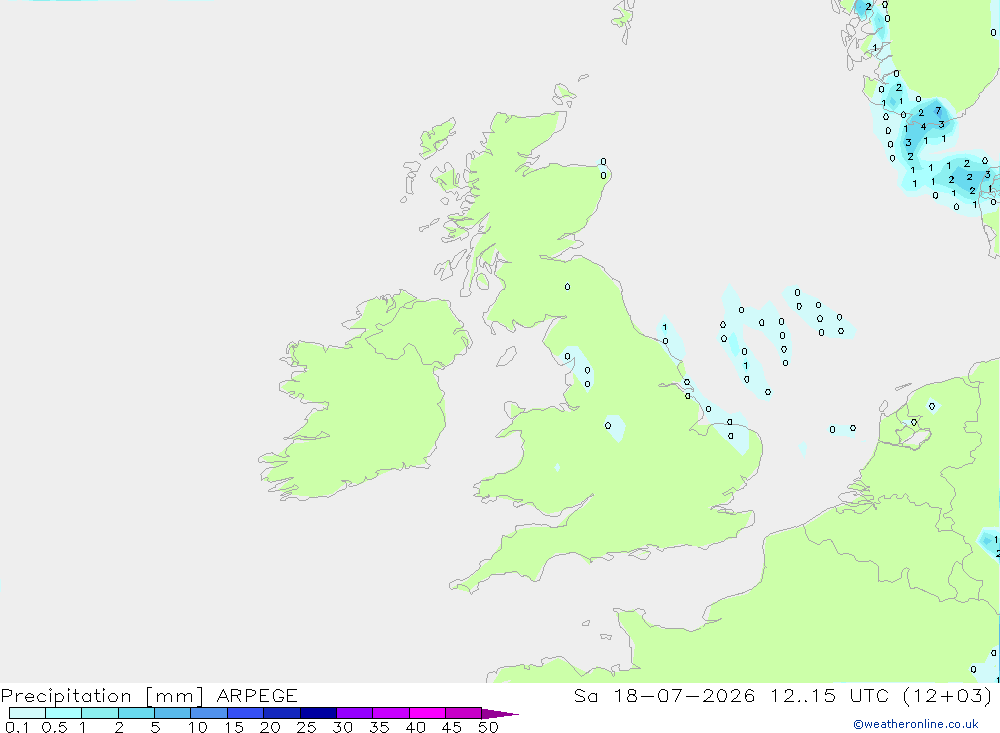Screen dimensions: 1000x733
Task: Click the 20–25 mm legend color swatch
Action: pos(282,713)
